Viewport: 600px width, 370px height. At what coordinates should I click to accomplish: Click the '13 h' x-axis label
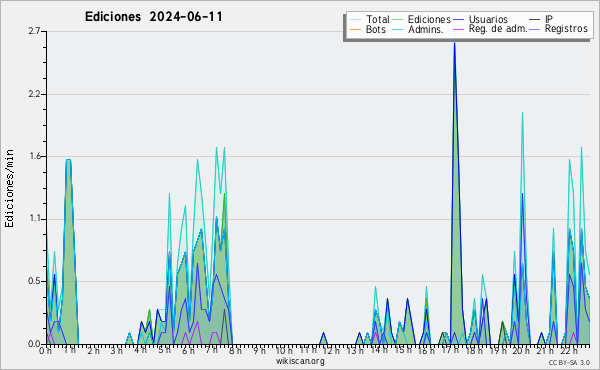(x=355, y=351)
